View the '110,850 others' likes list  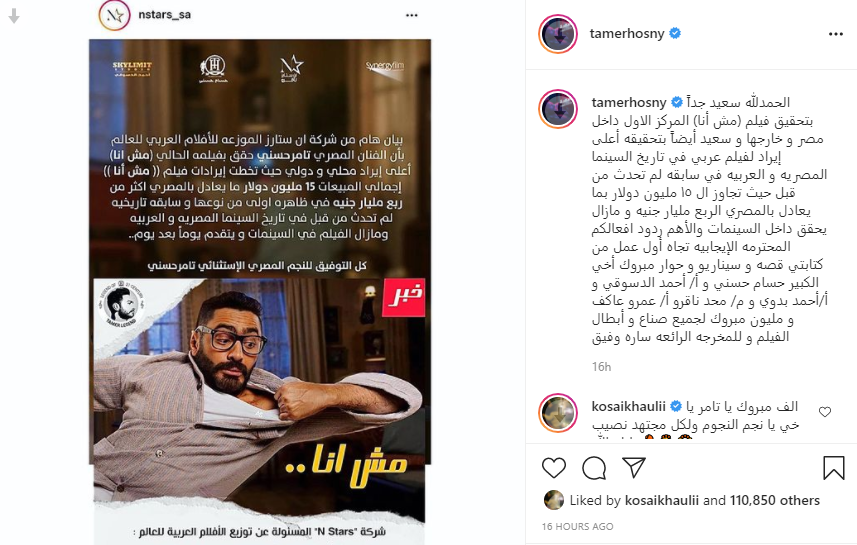tap(774, 500)
